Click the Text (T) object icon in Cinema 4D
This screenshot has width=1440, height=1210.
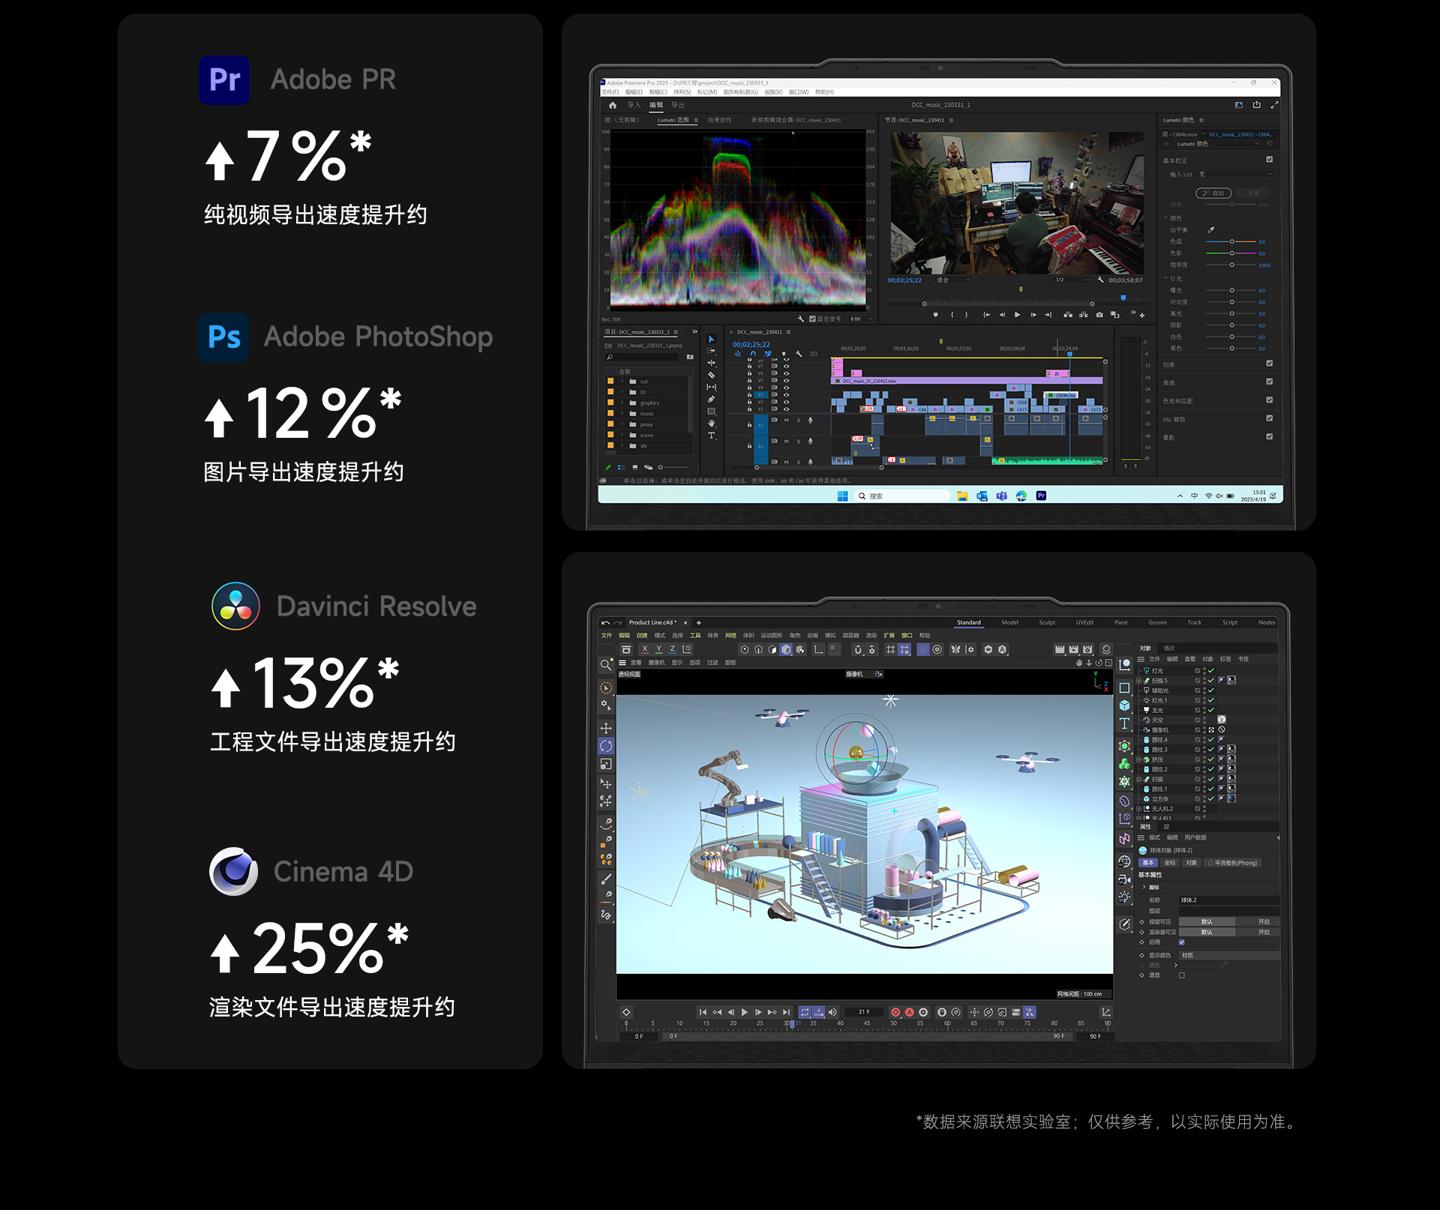click(x=1125, y=723)
